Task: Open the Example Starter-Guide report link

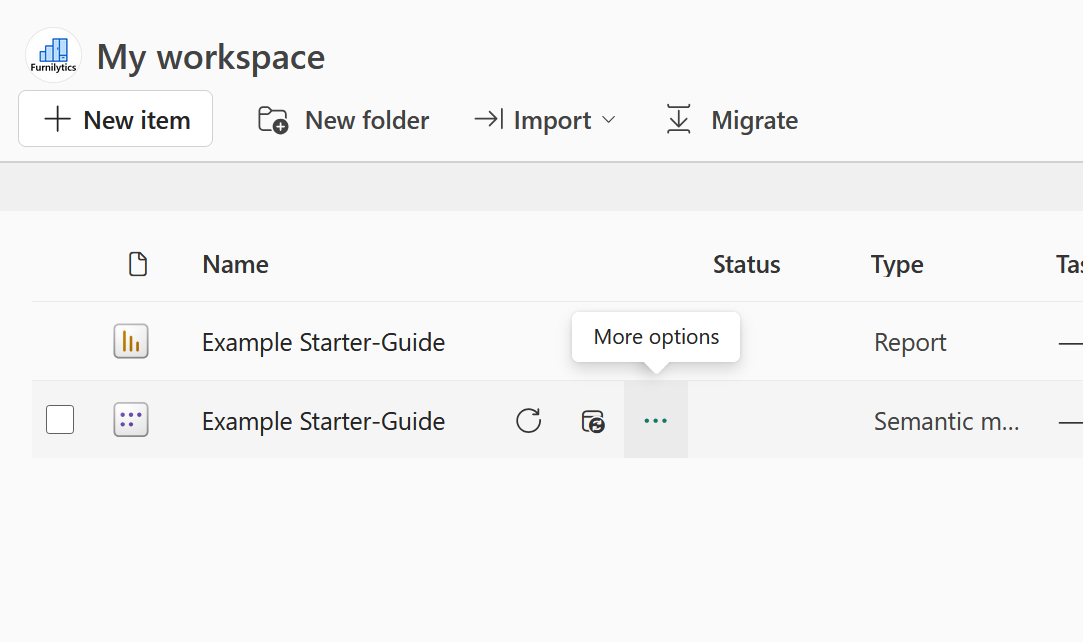Action: (323, 341)
